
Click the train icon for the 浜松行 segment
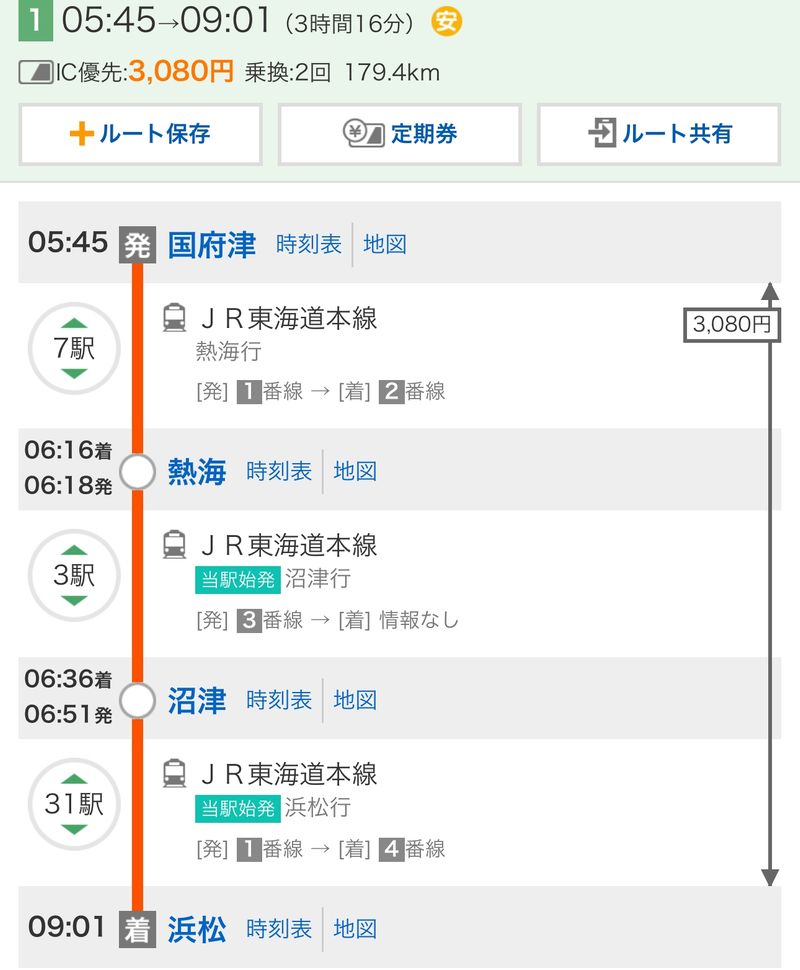pos(174,773)
